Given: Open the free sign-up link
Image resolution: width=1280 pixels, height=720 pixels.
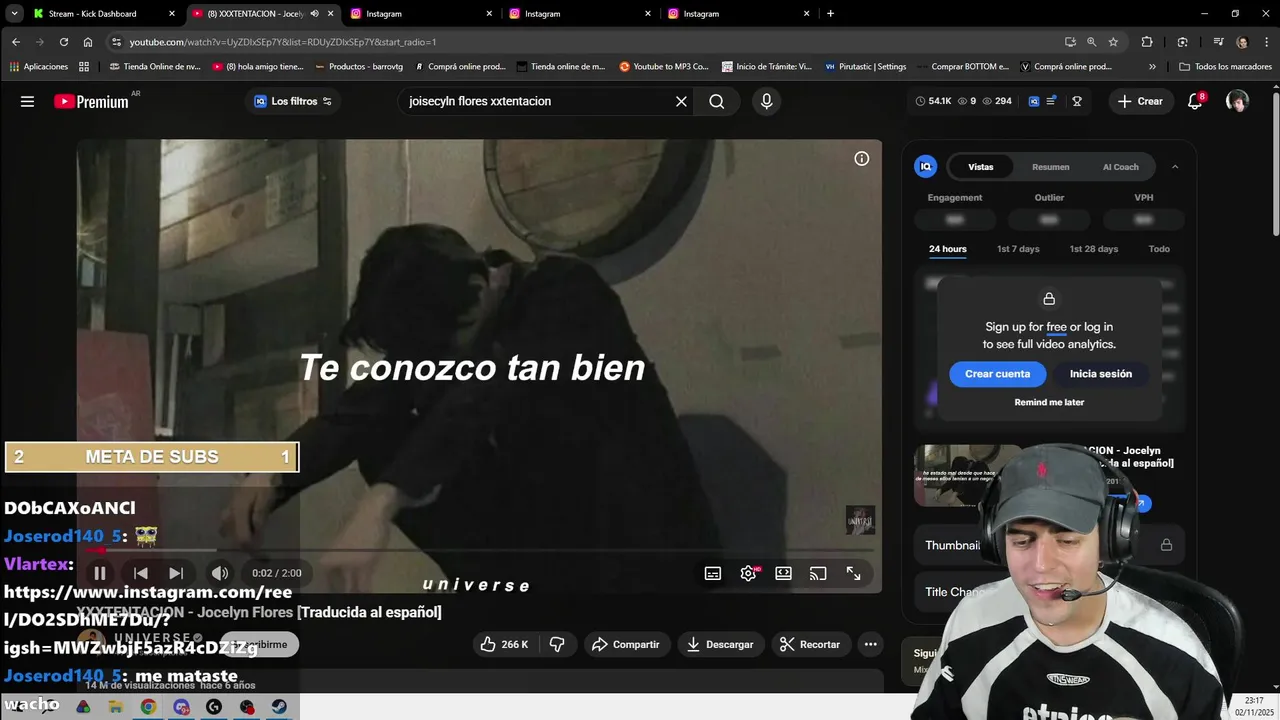Looking at the screenshot, I should (1057, 327).
